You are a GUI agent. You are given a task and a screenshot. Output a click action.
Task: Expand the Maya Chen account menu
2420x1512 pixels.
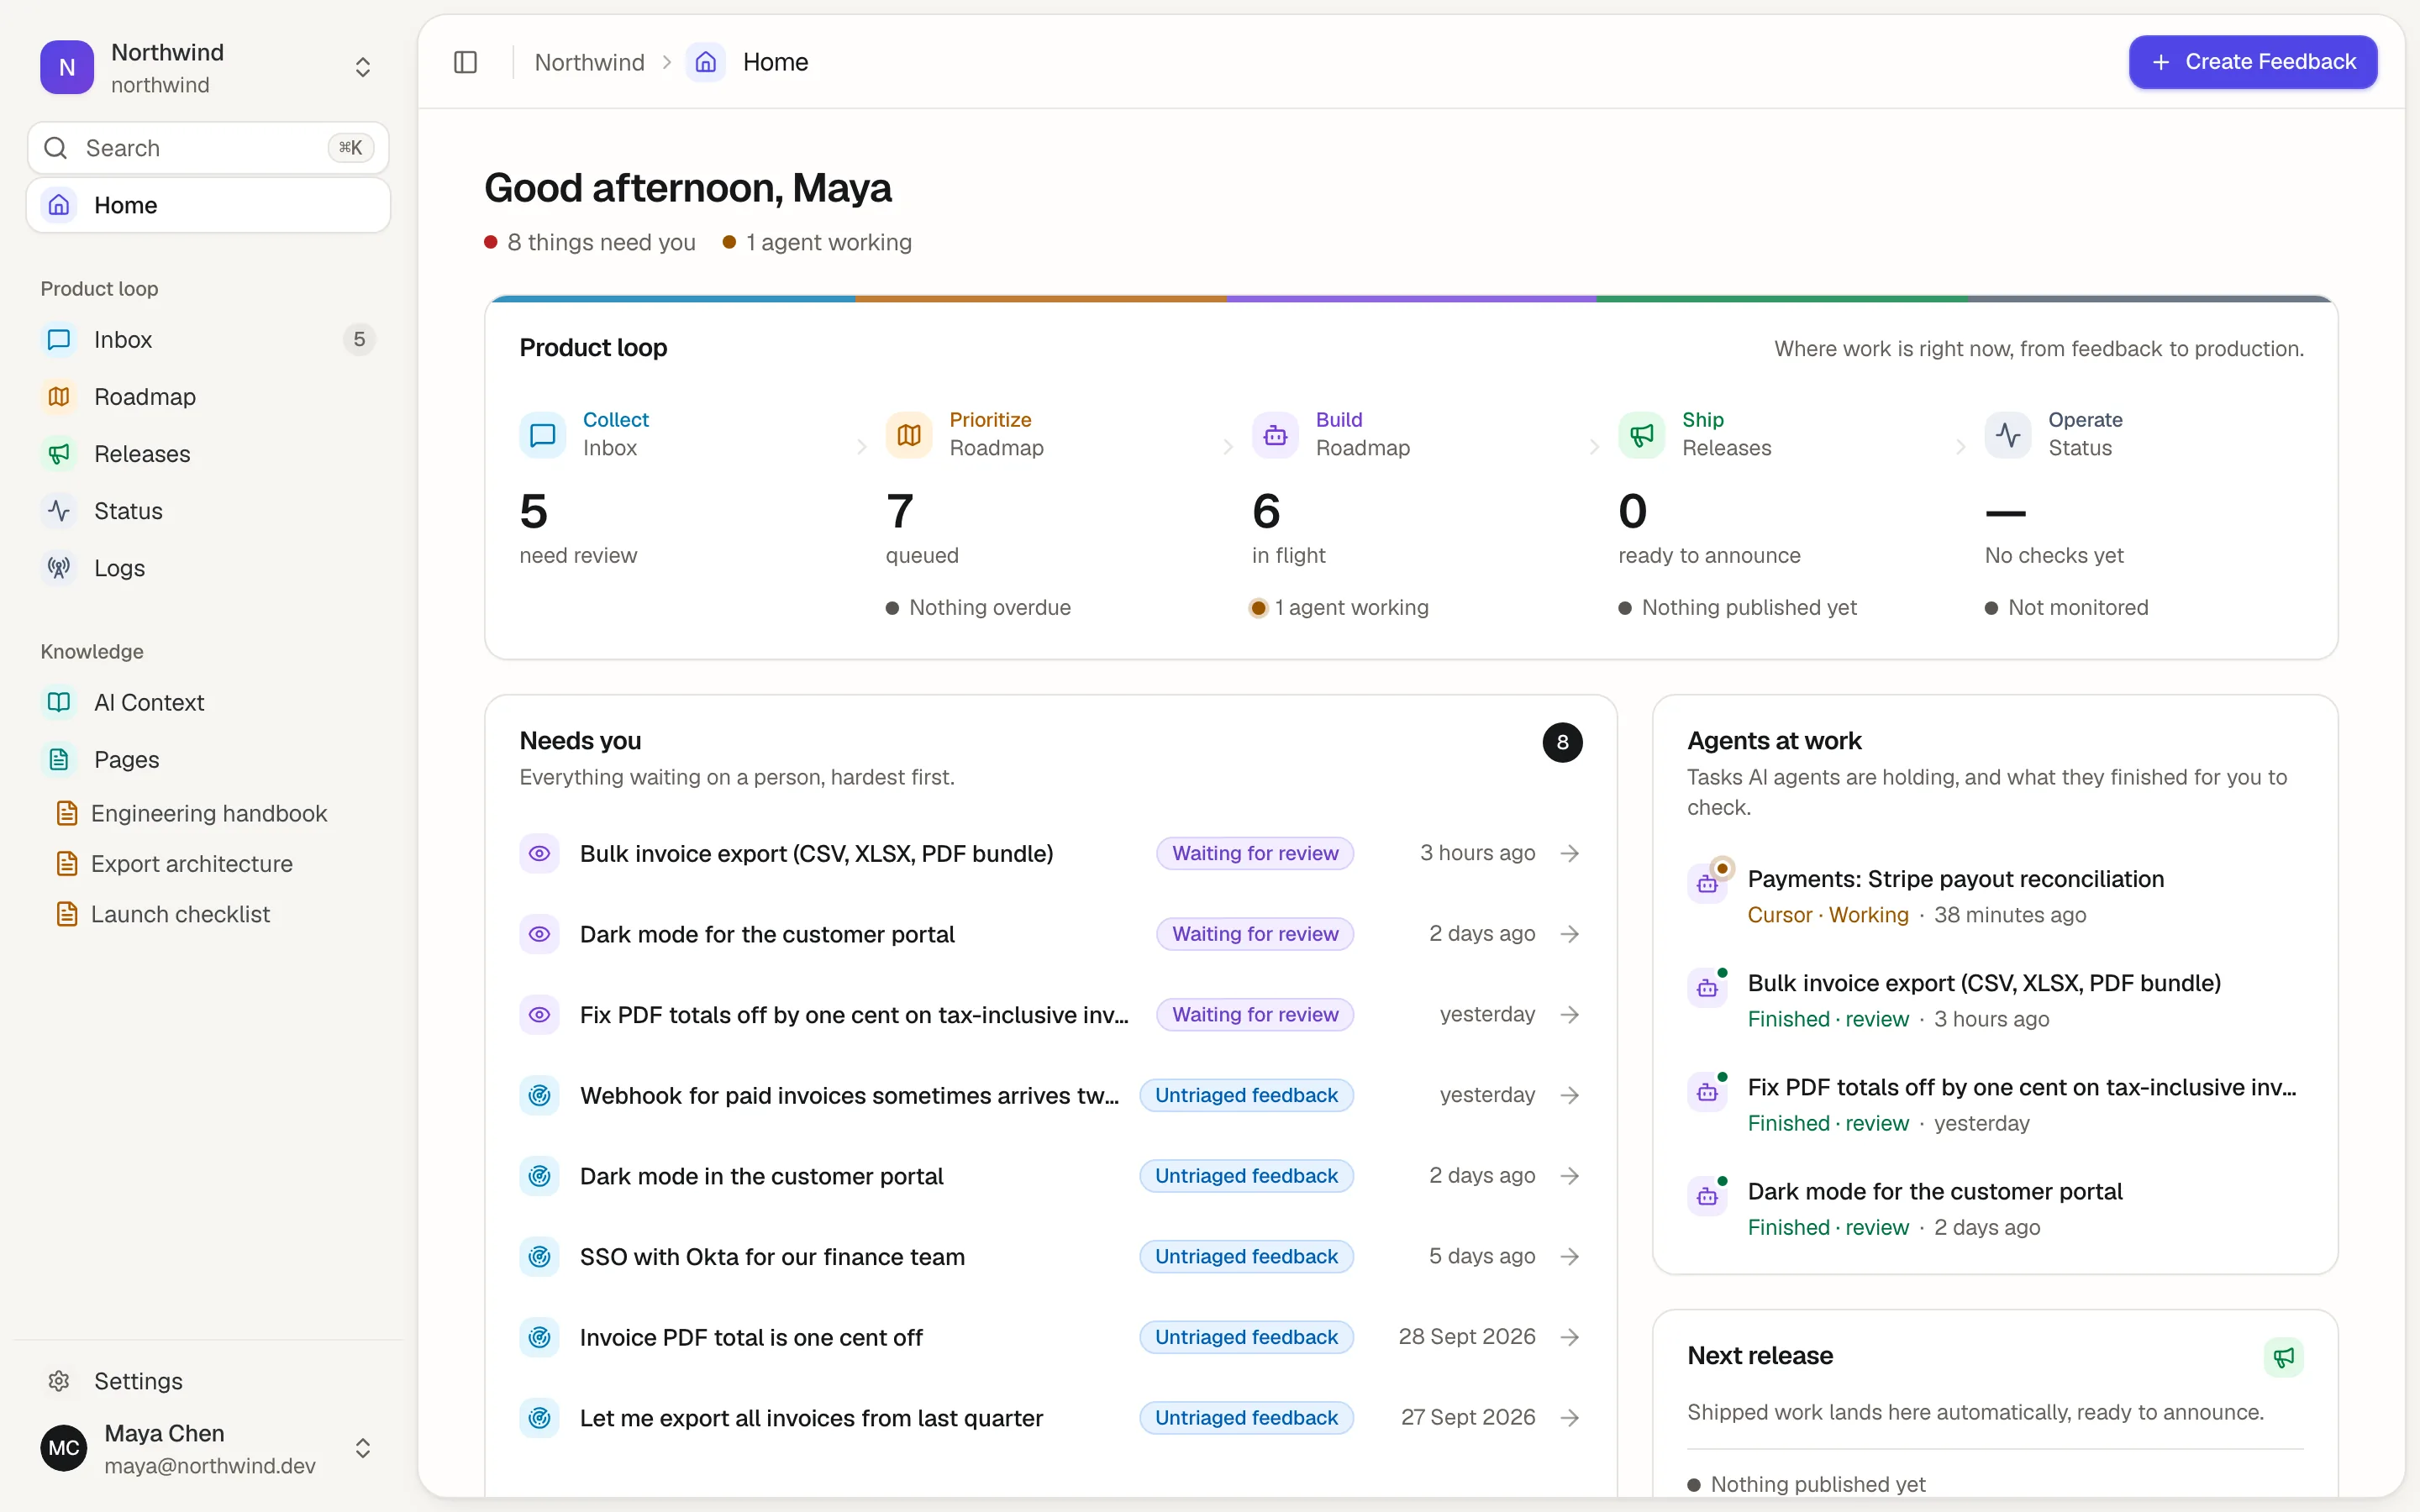click(363, 1448)
